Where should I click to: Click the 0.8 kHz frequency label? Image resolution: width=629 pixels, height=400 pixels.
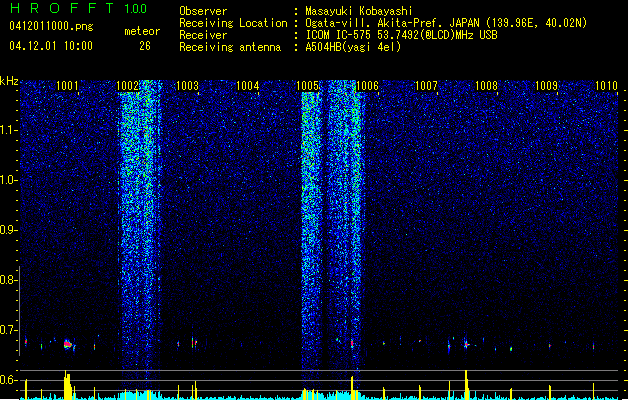coord(8,280)
